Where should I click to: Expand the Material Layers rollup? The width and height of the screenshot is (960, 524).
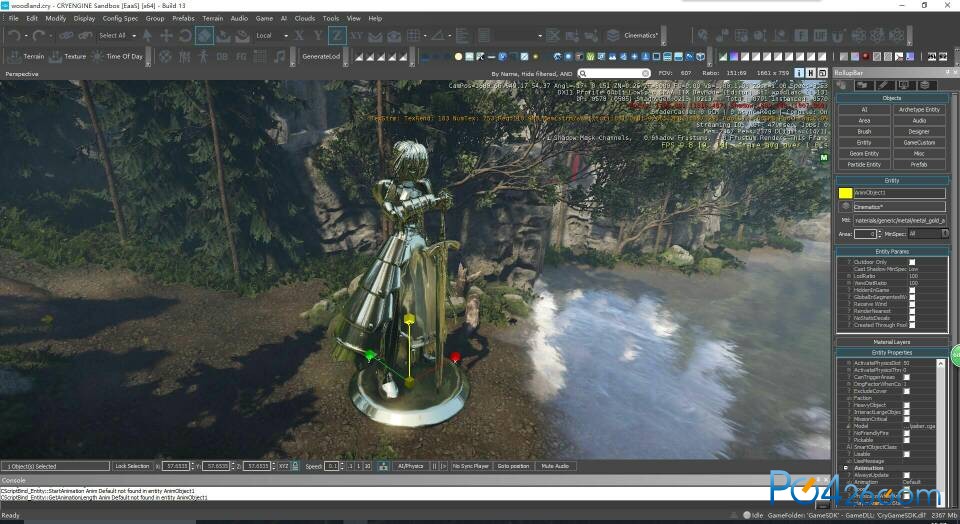coord(892,342)
